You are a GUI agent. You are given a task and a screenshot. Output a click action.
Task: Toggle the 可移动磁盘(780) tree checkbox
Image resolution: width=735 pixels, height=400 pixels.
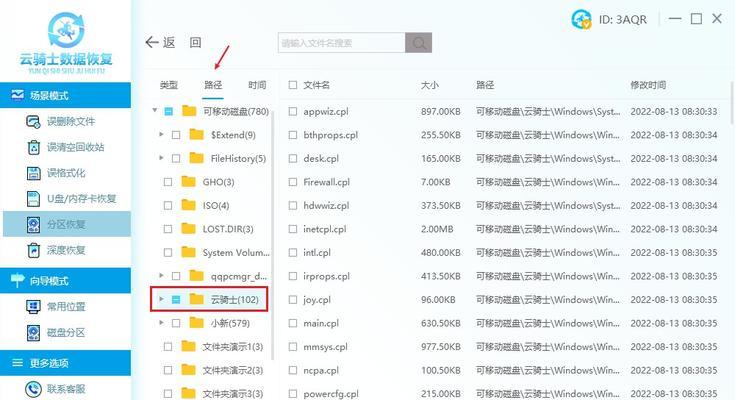[169, 112]
